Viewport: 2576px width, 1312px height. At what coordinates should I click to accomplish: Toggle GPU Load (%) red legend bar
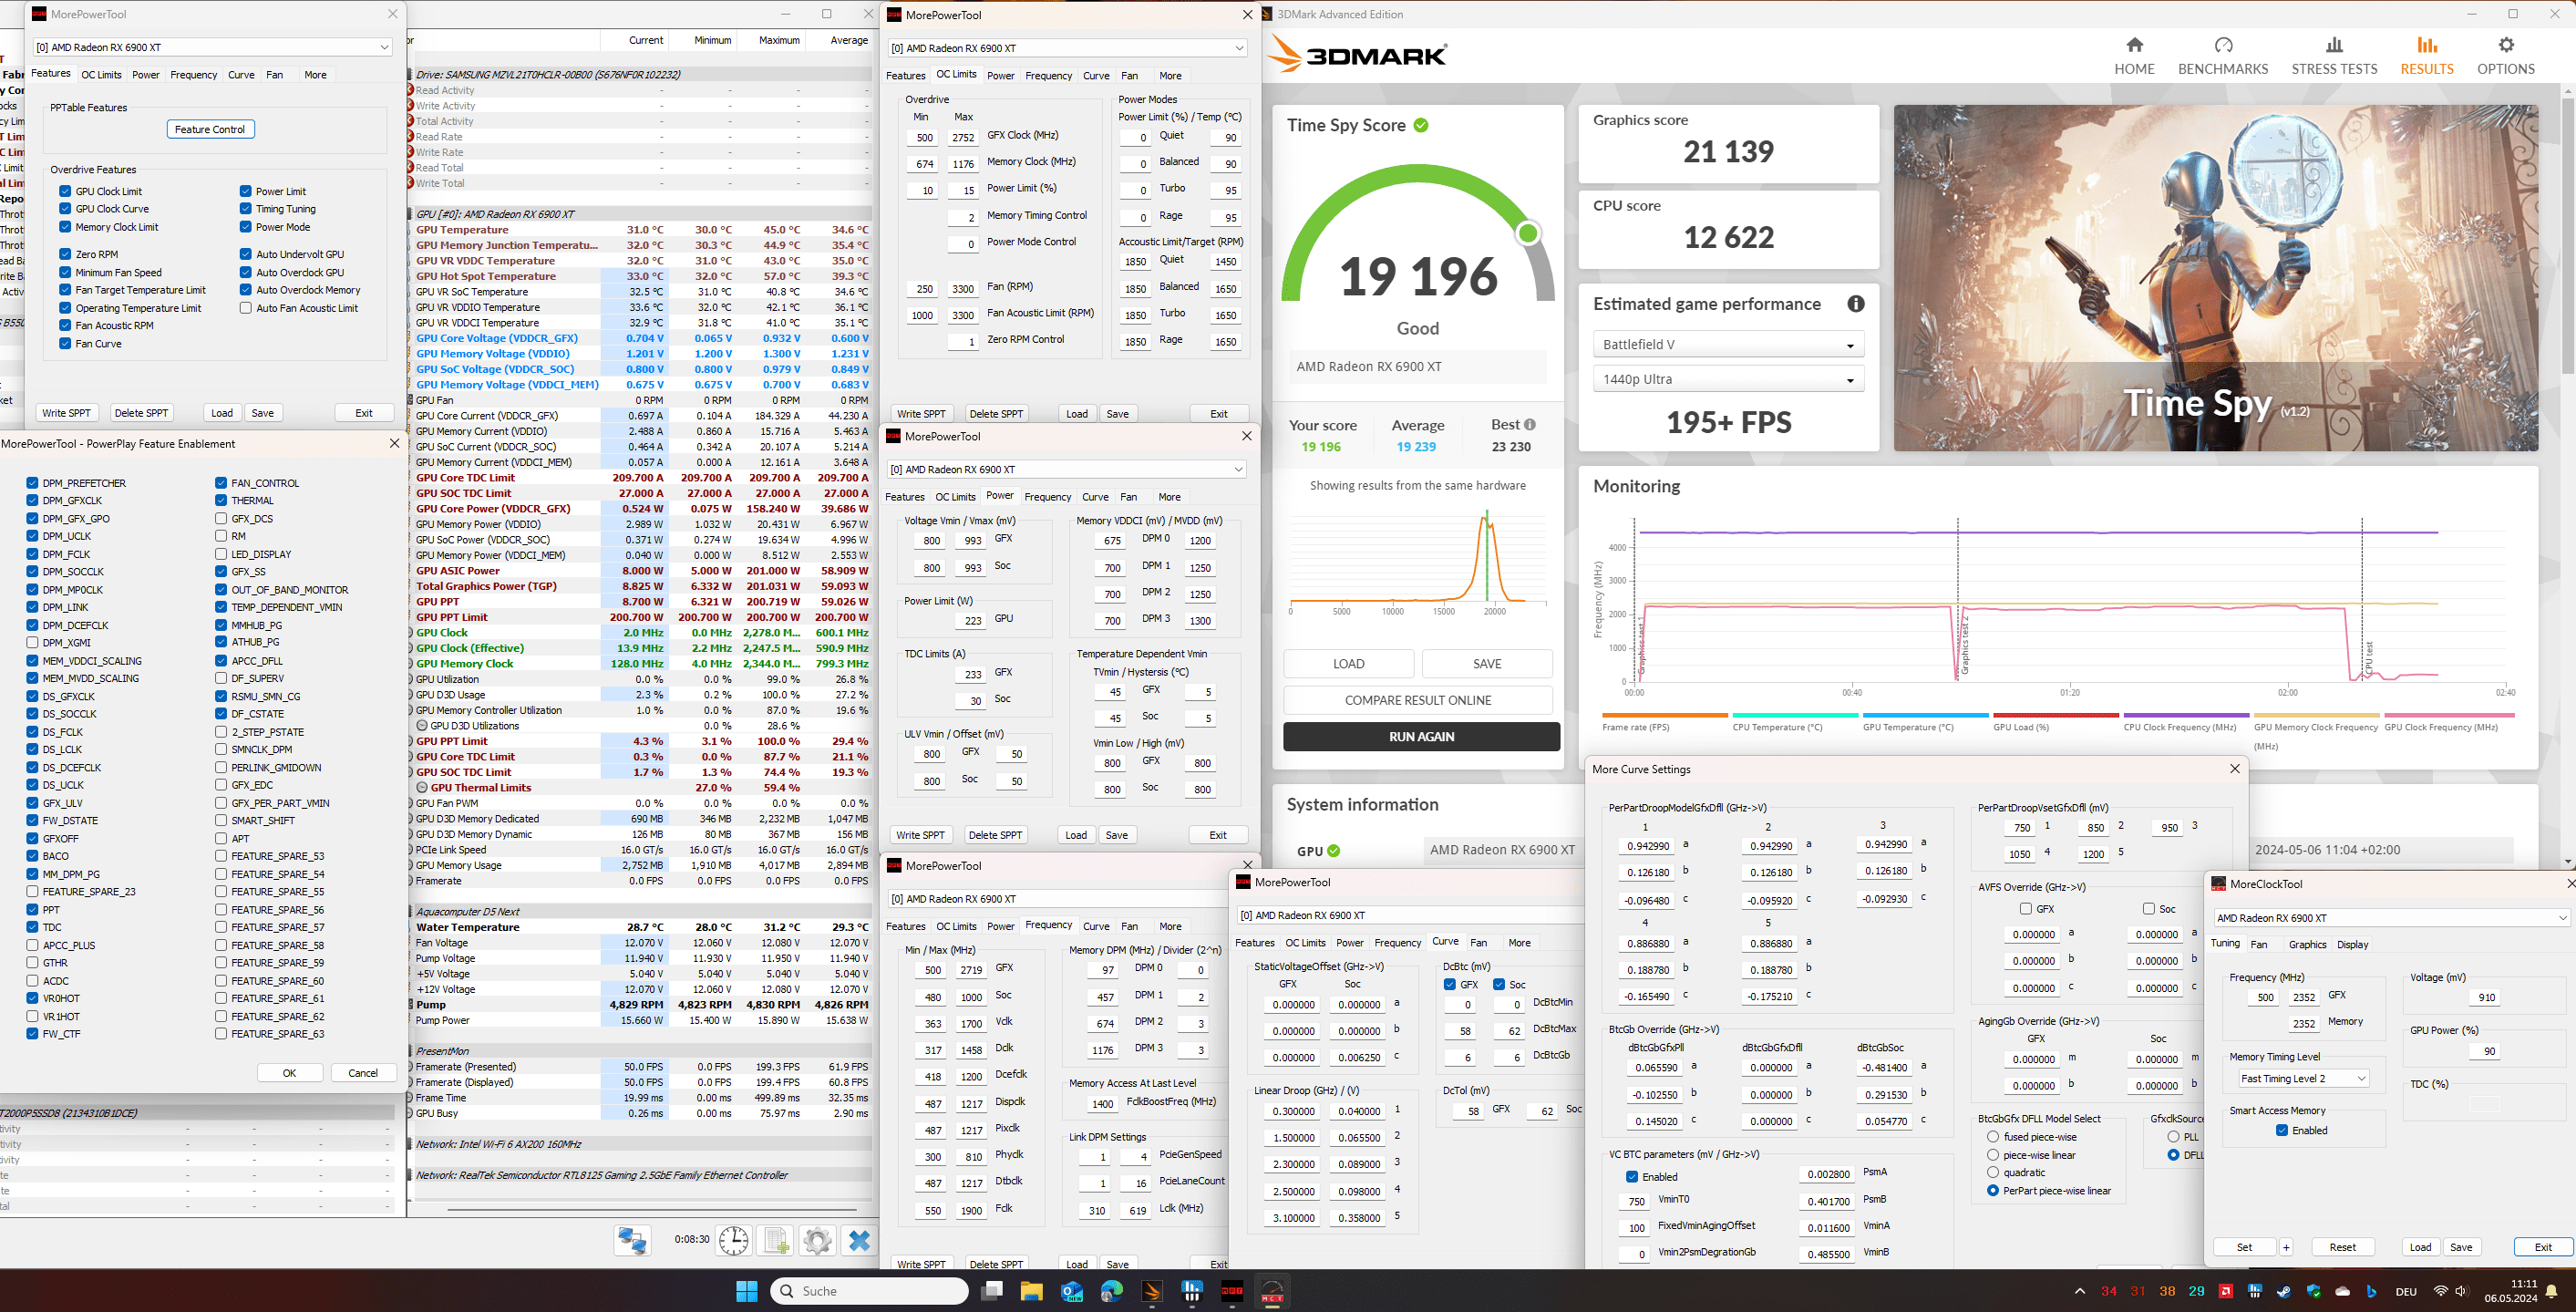coord(2055,715)
